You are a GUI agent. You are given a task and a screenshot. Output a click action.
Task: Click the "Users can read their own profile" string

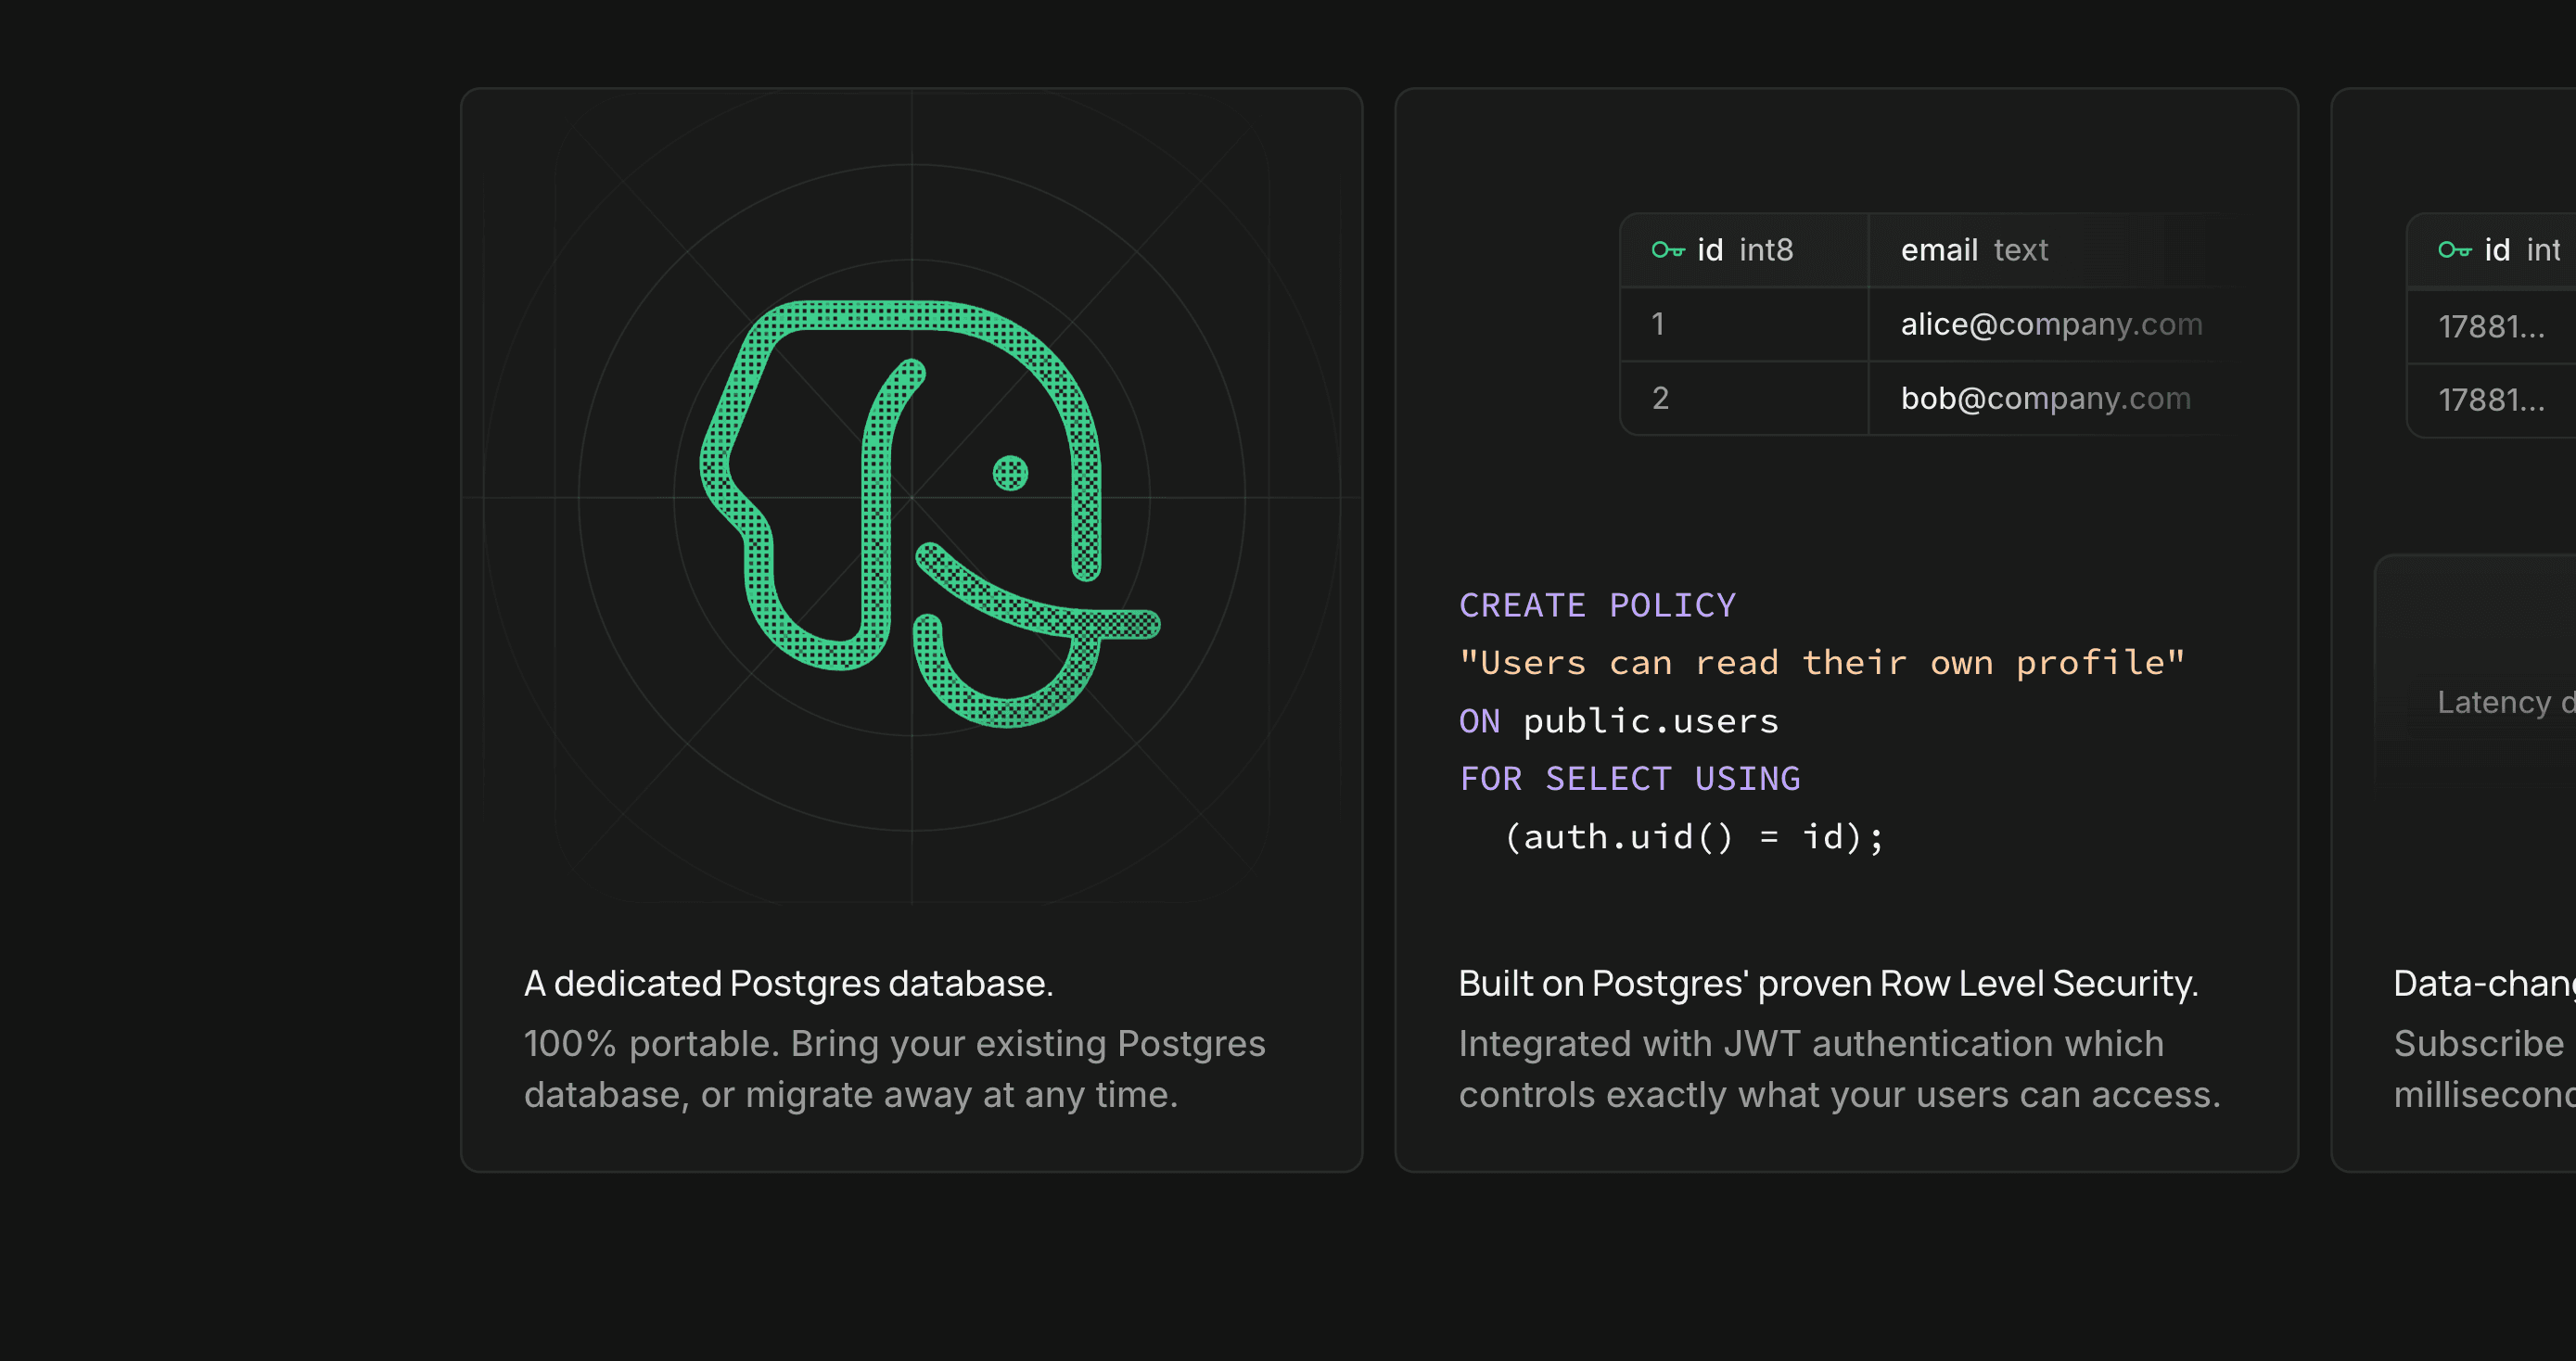(1822, 663)
